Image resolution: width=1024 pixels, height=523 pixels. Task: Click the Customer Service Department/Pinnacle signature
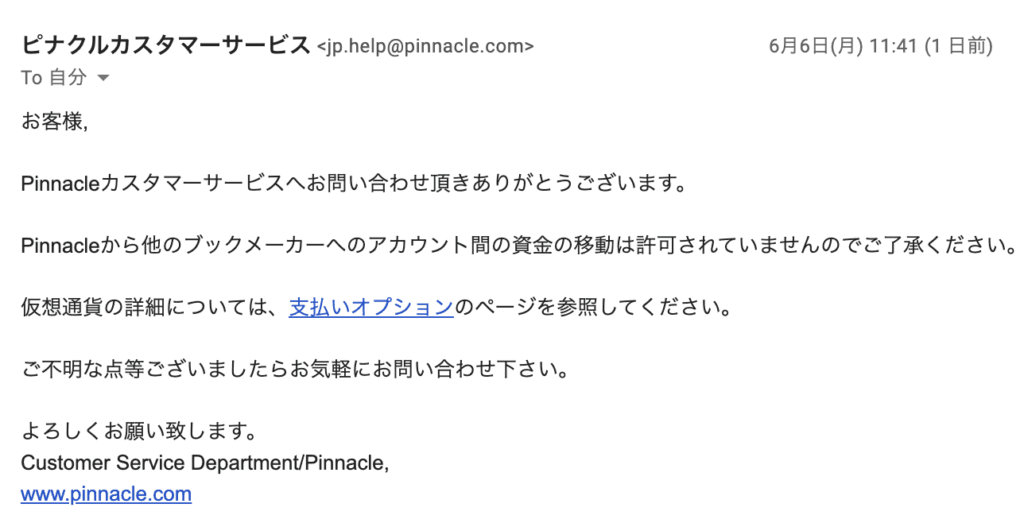pyautogui.click(x=205, y=463)
